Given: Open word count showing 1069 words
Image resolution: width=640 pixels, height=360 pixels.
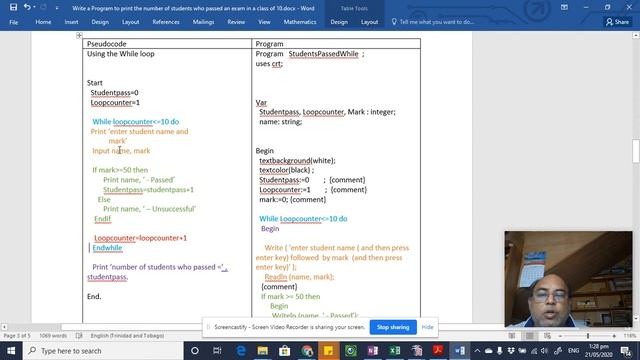Looking at the screenshot, I should (x=53, y=336).
